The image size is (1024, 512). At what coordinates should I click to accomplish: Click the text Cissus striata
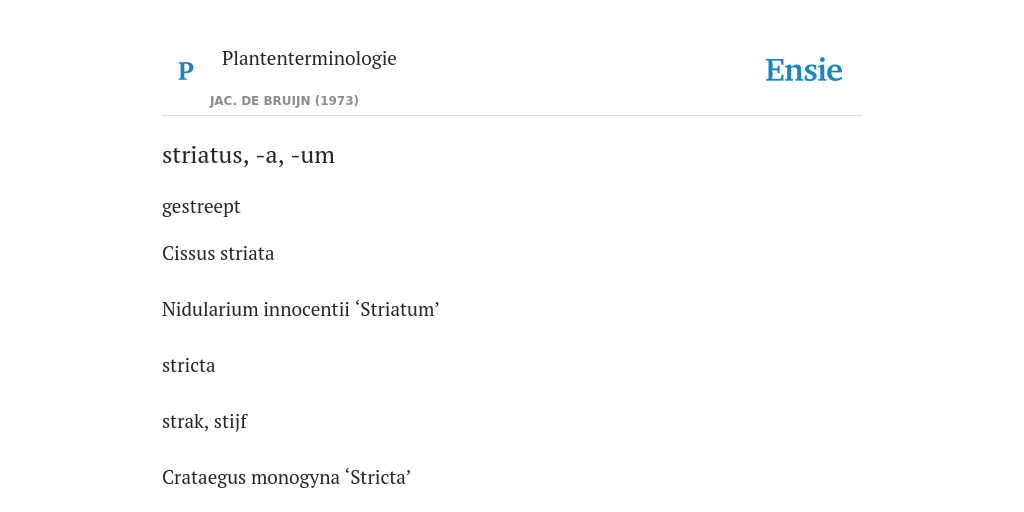tap(218, 253)
